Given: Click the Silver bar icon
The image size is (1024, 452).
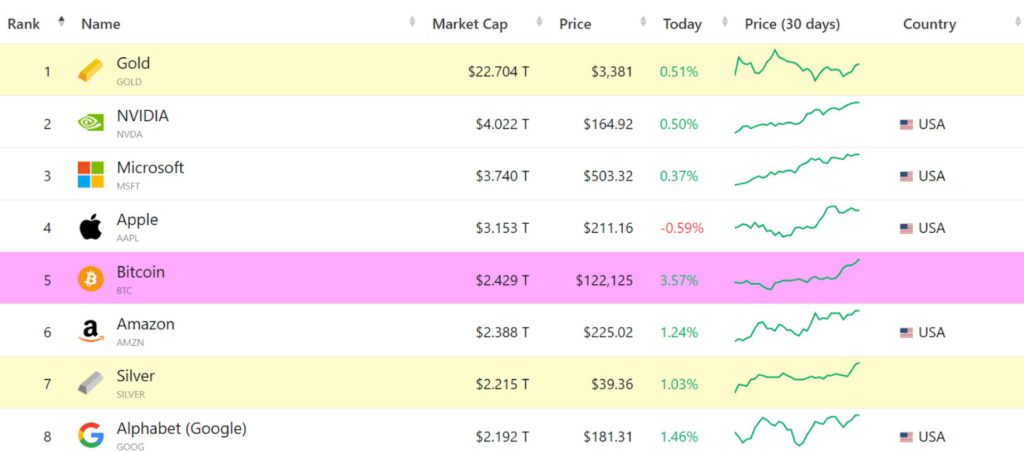Looking at the screenshot, I should click(90, 383).
